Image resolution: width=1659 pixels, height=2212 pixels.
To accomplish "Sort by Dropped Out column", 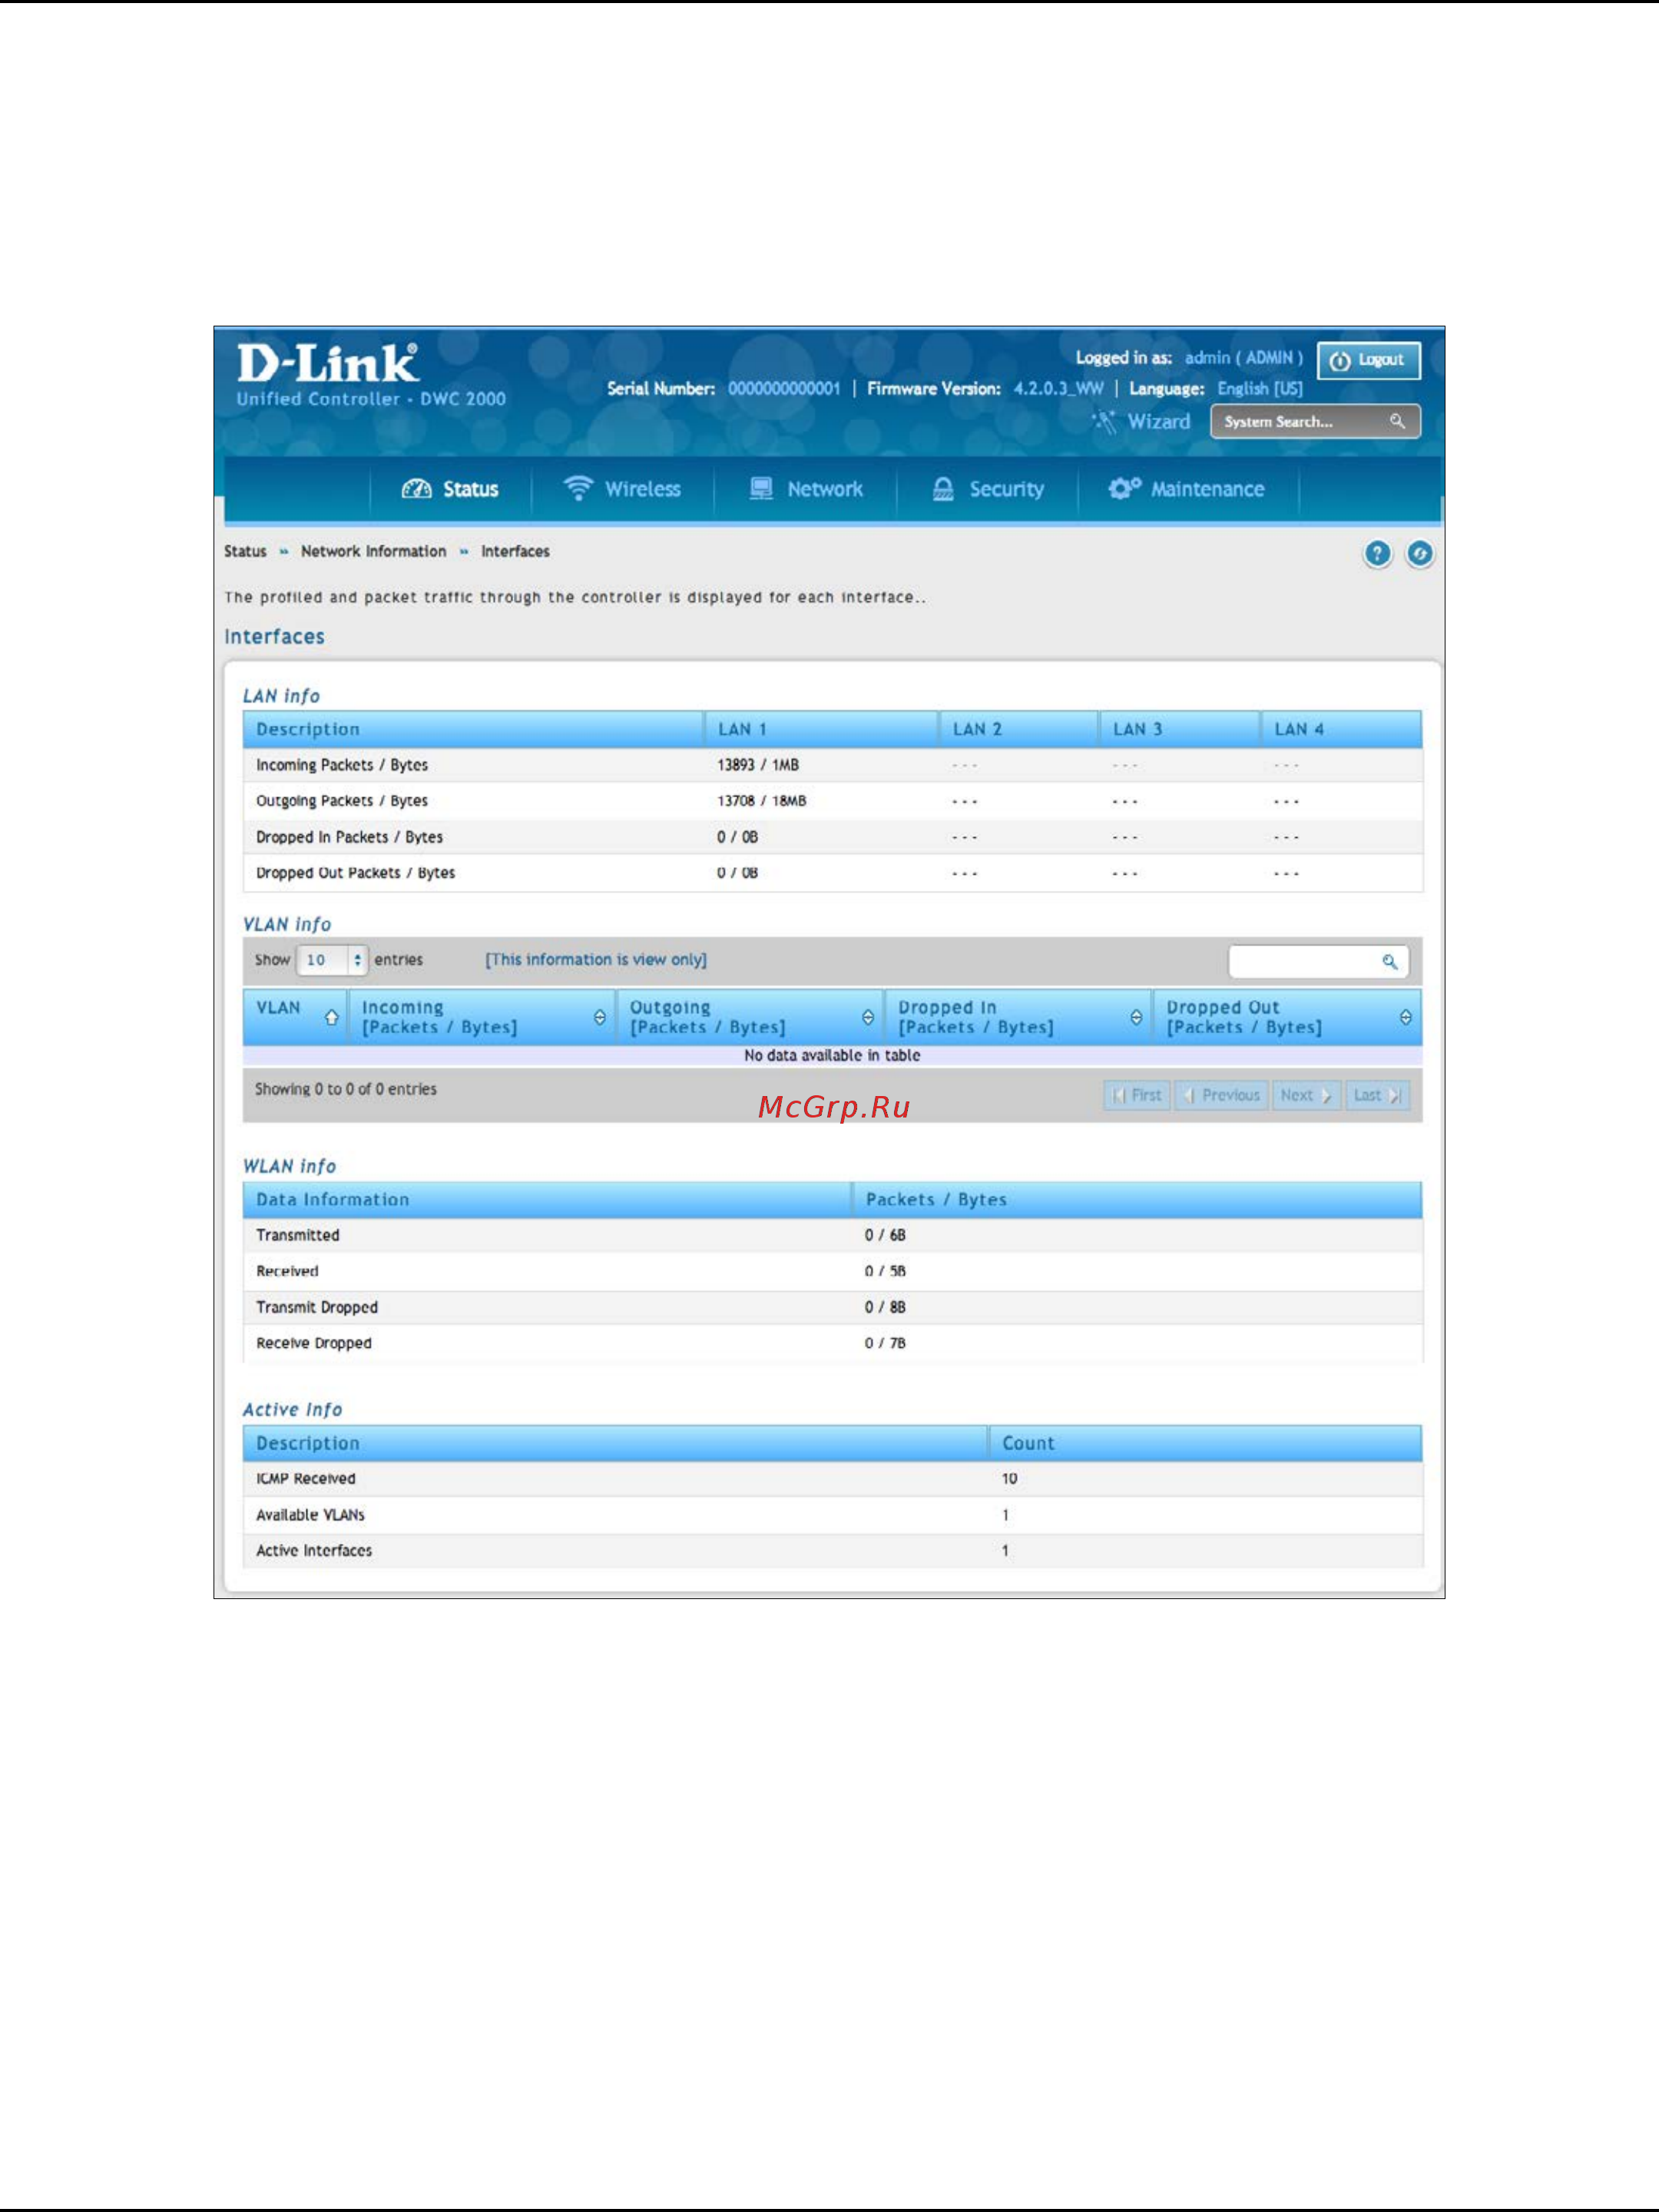I will (x=1405, y=1017).
